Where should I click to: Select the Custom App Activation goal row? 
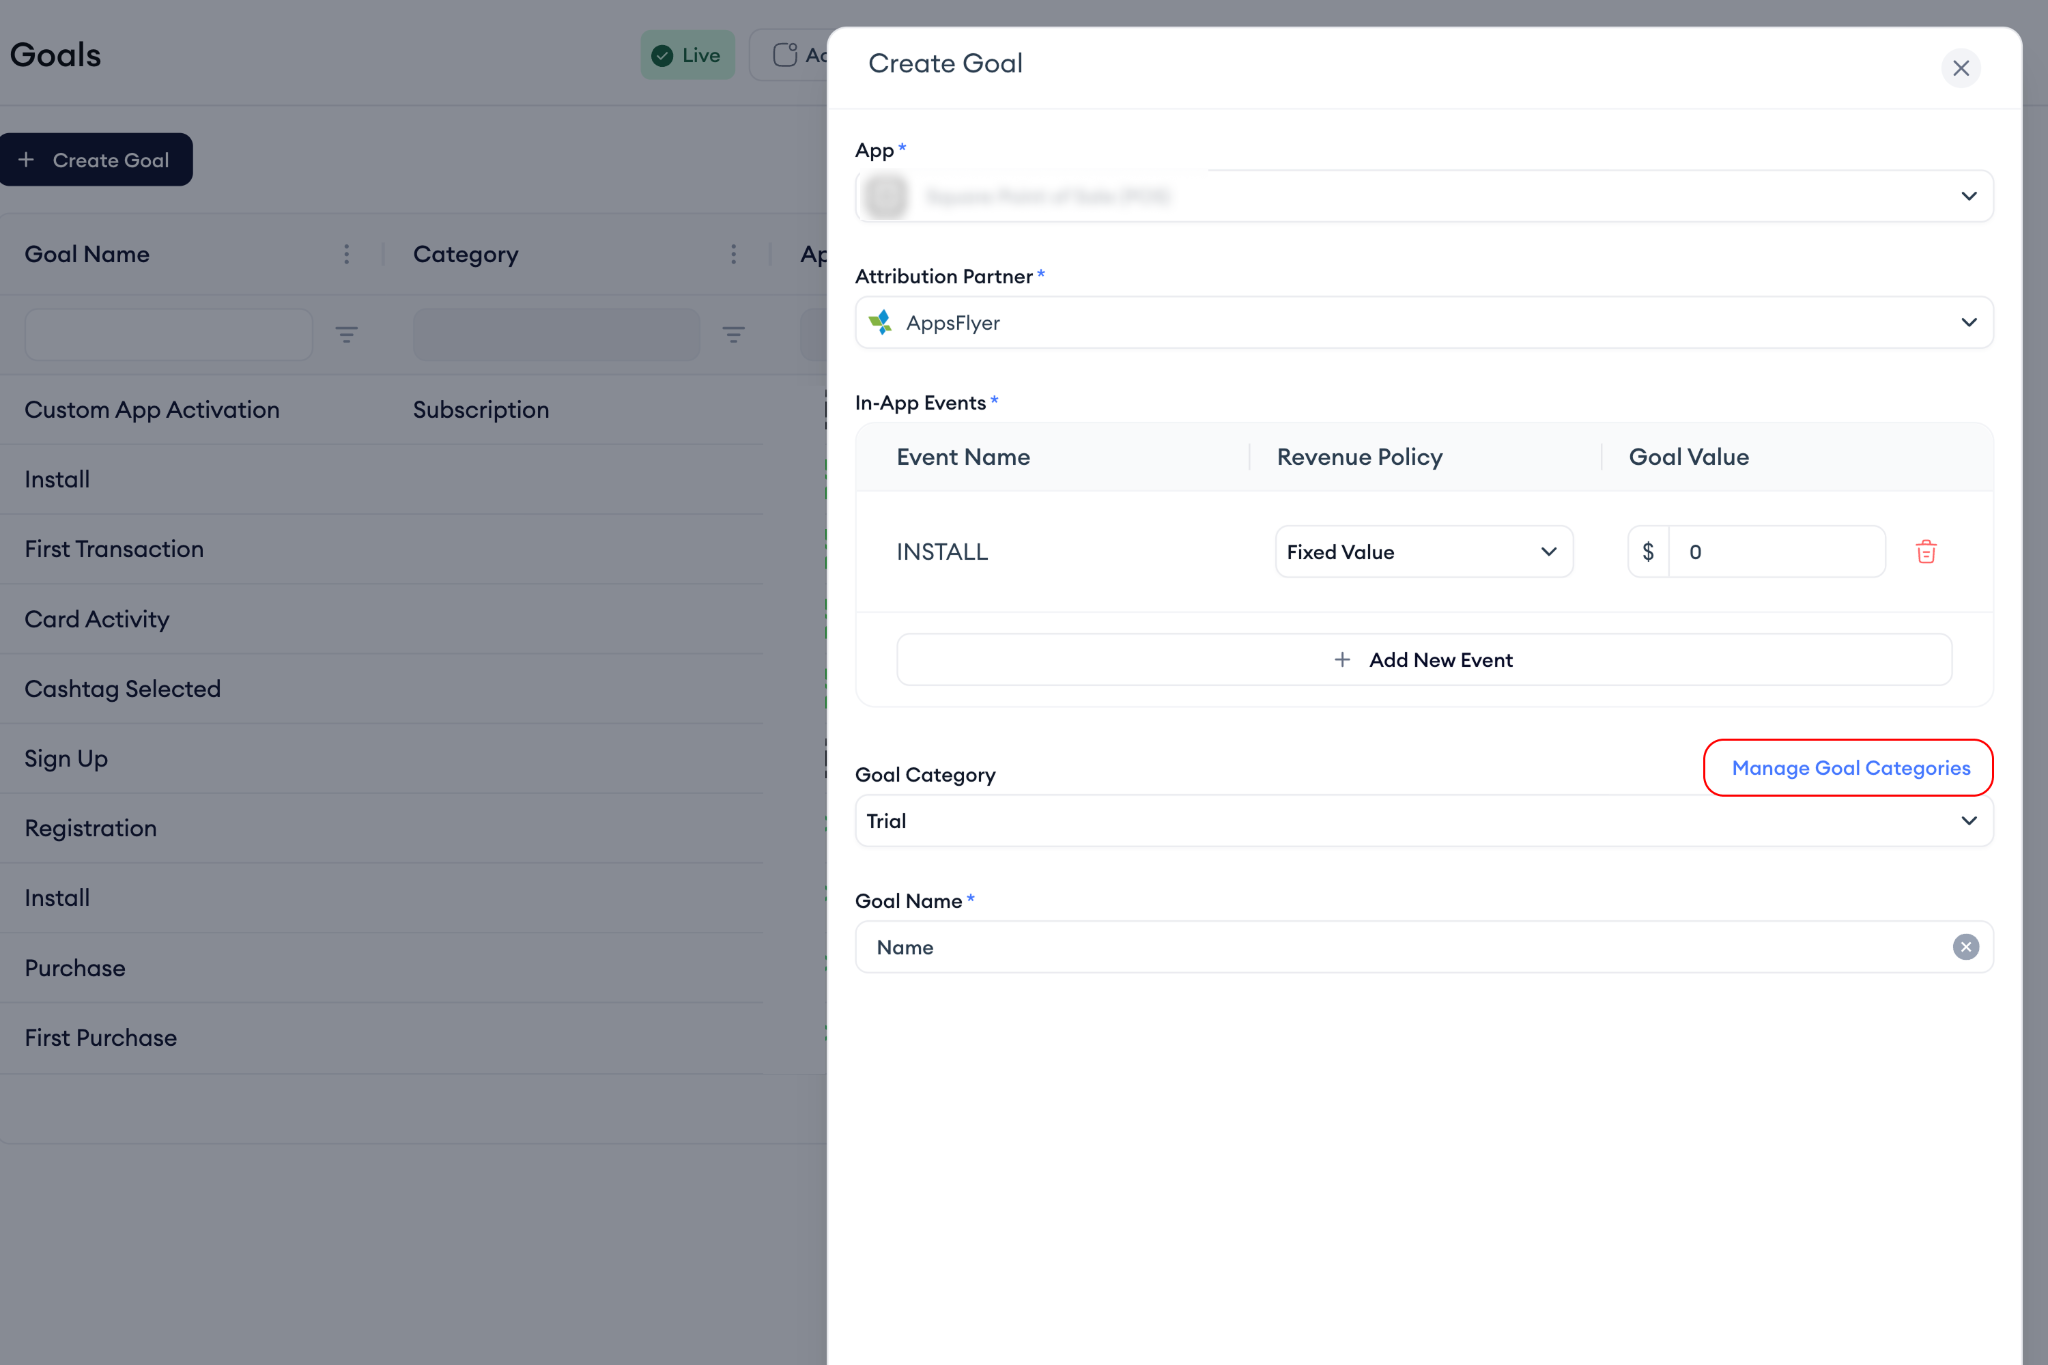pyautogui.click(x=152, y=410)
